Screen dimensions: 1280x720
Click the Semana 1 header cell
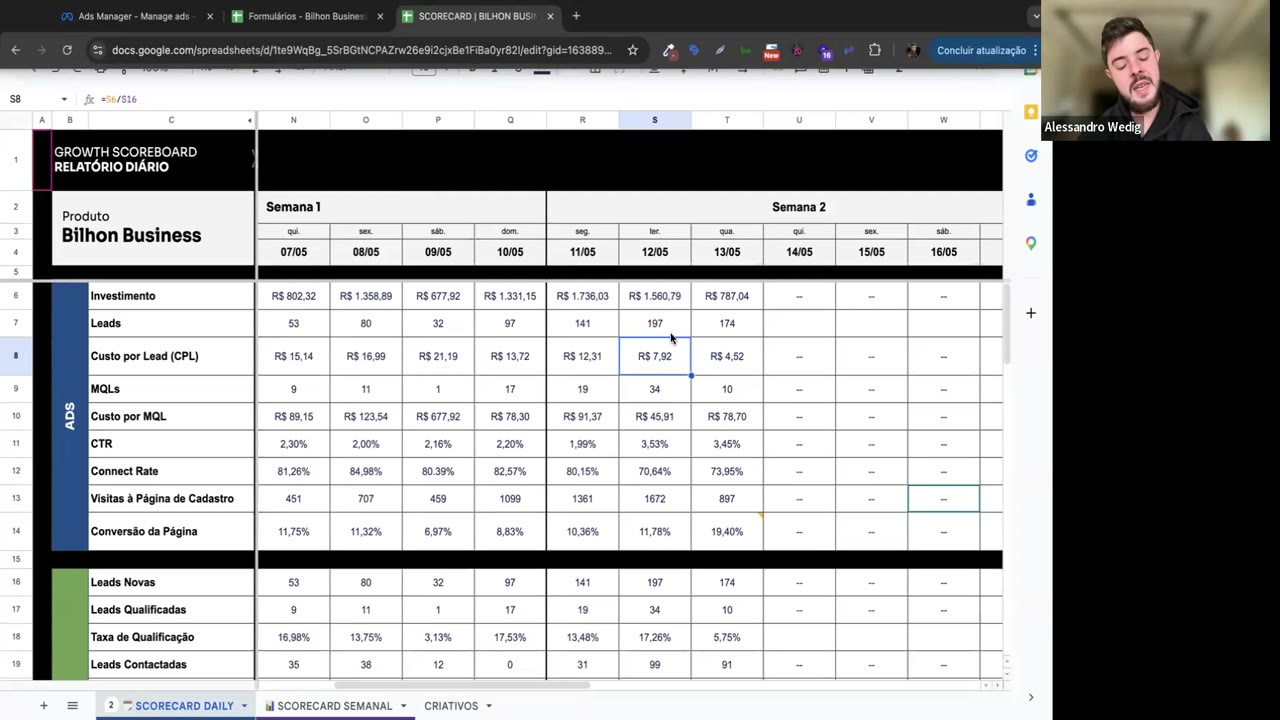[402, 207]
